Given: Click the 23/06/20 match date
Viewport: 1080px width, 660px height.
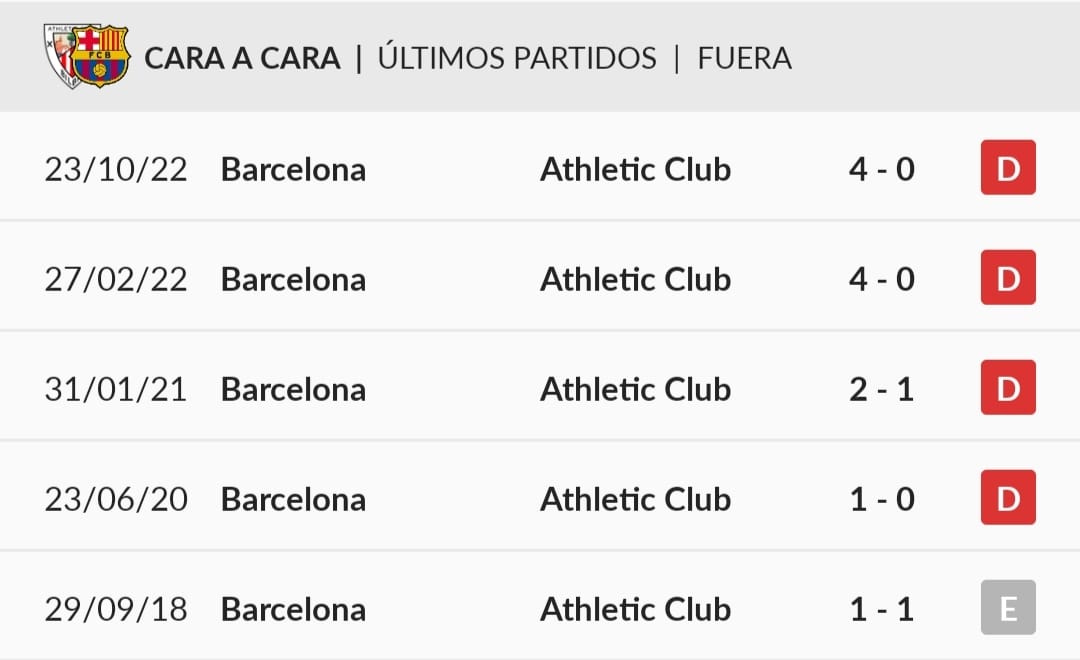Looking at the screenshot, I should [116, 499].
